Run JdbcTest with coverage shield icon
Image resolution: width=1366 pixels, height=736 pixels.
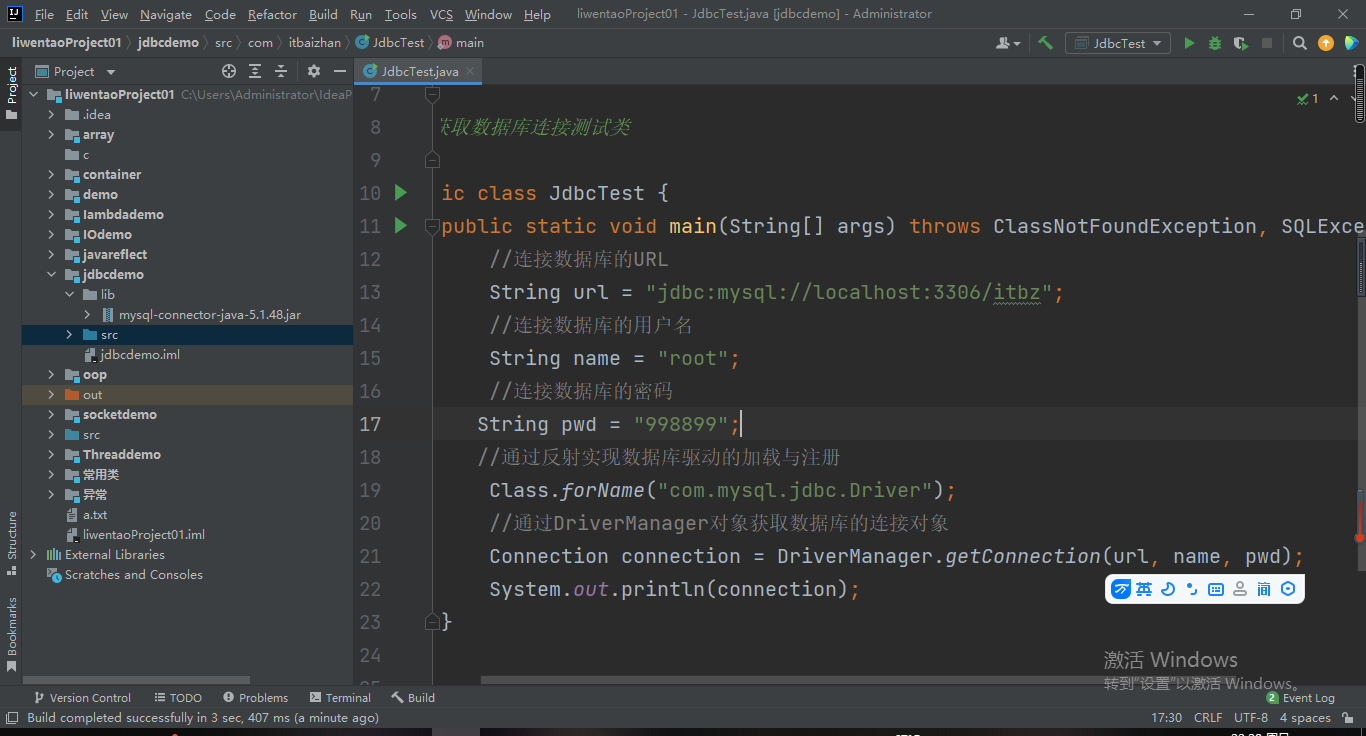pos(1241,43)
